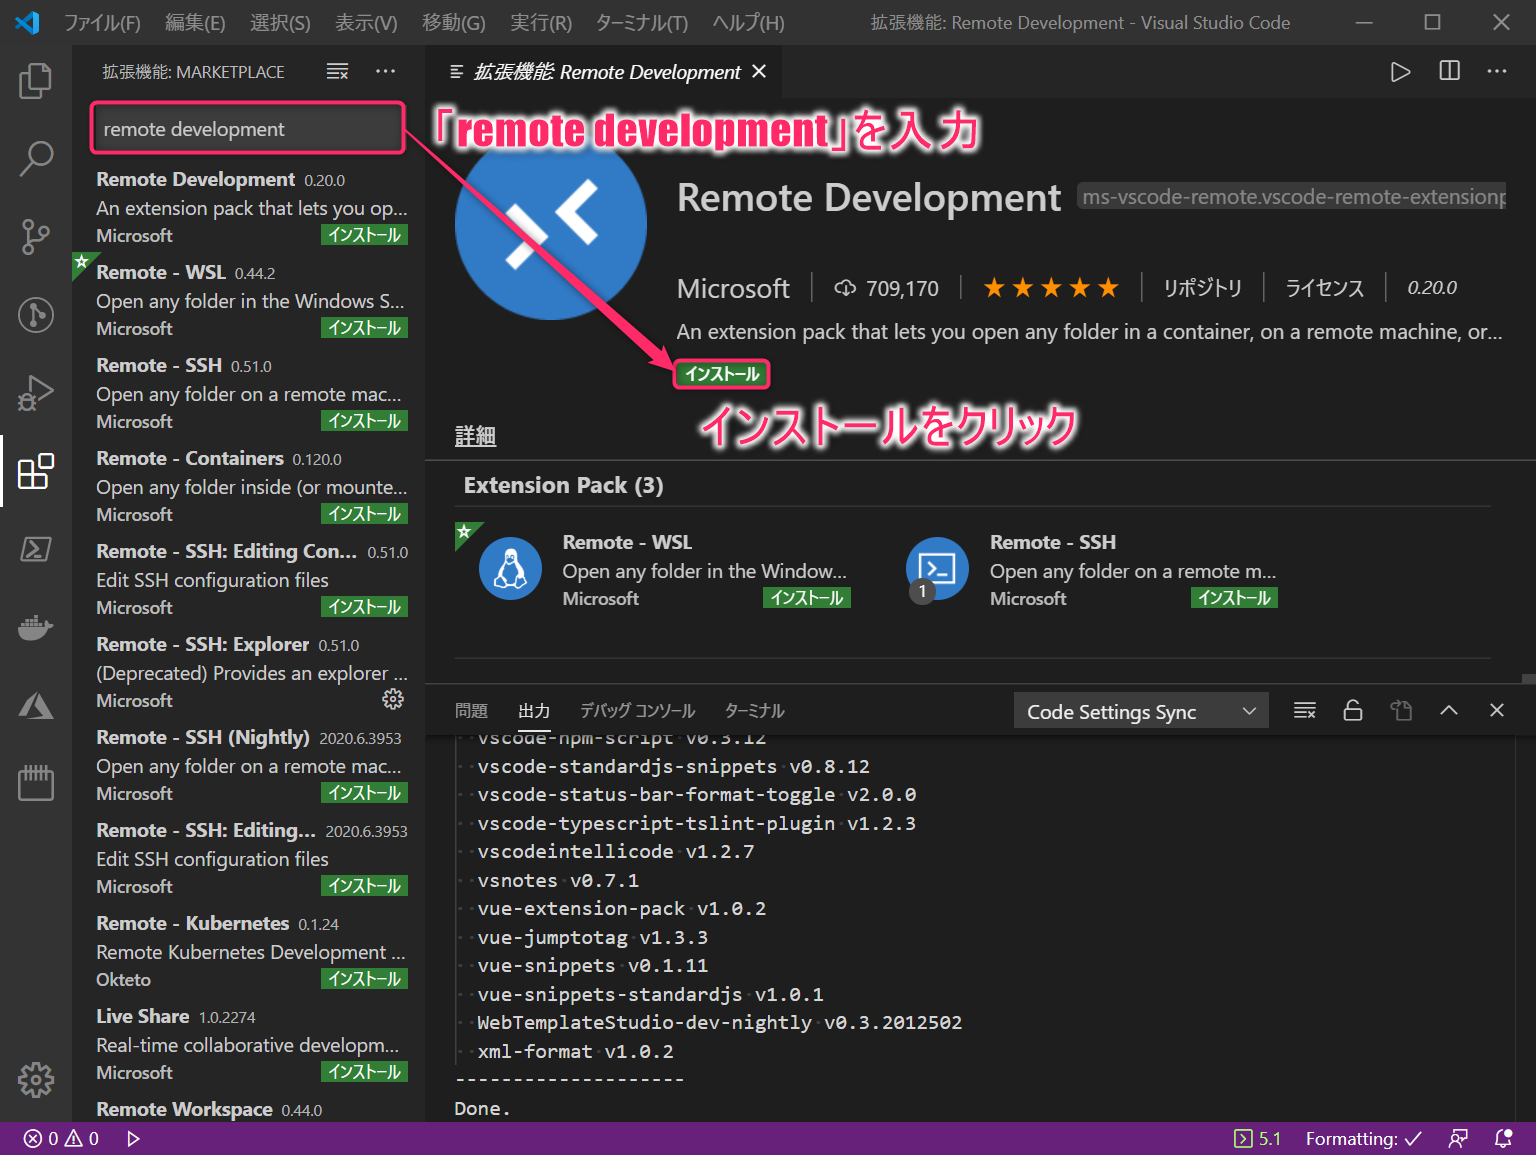Screen dimensions: 1536x1155
Task: Clear the Output panel contents
Action: [1304, 710]
